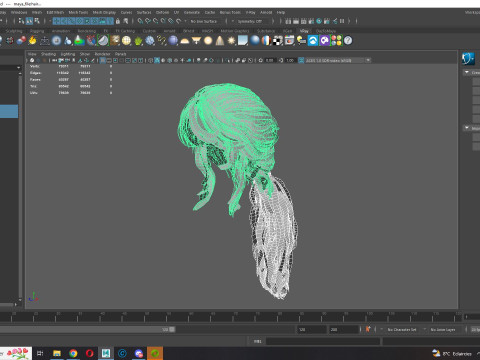Open the Edit Mesh menu

pos(55,12)
